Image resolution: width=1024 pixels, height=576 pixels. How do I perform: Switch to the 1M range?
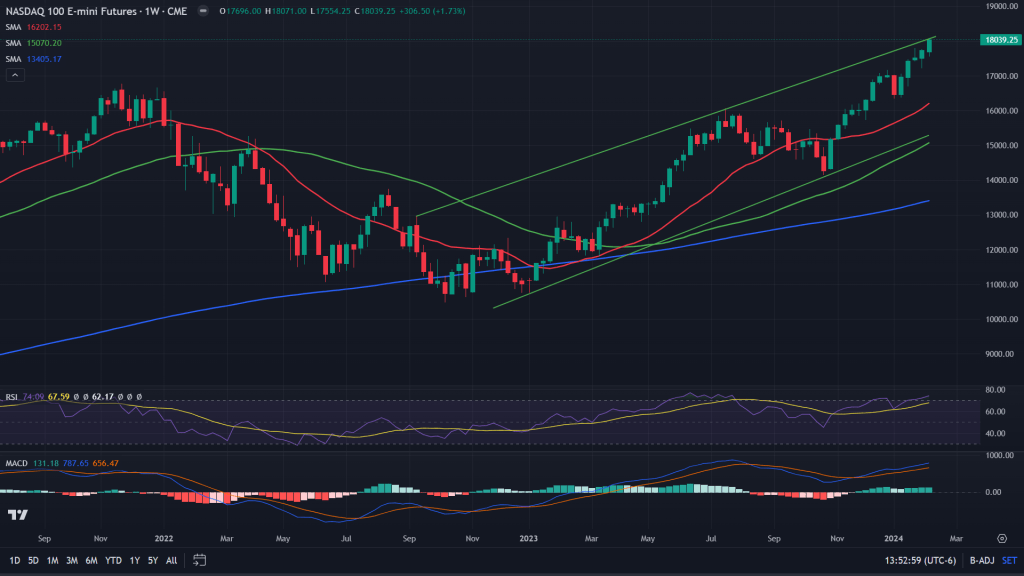point(52,560)
